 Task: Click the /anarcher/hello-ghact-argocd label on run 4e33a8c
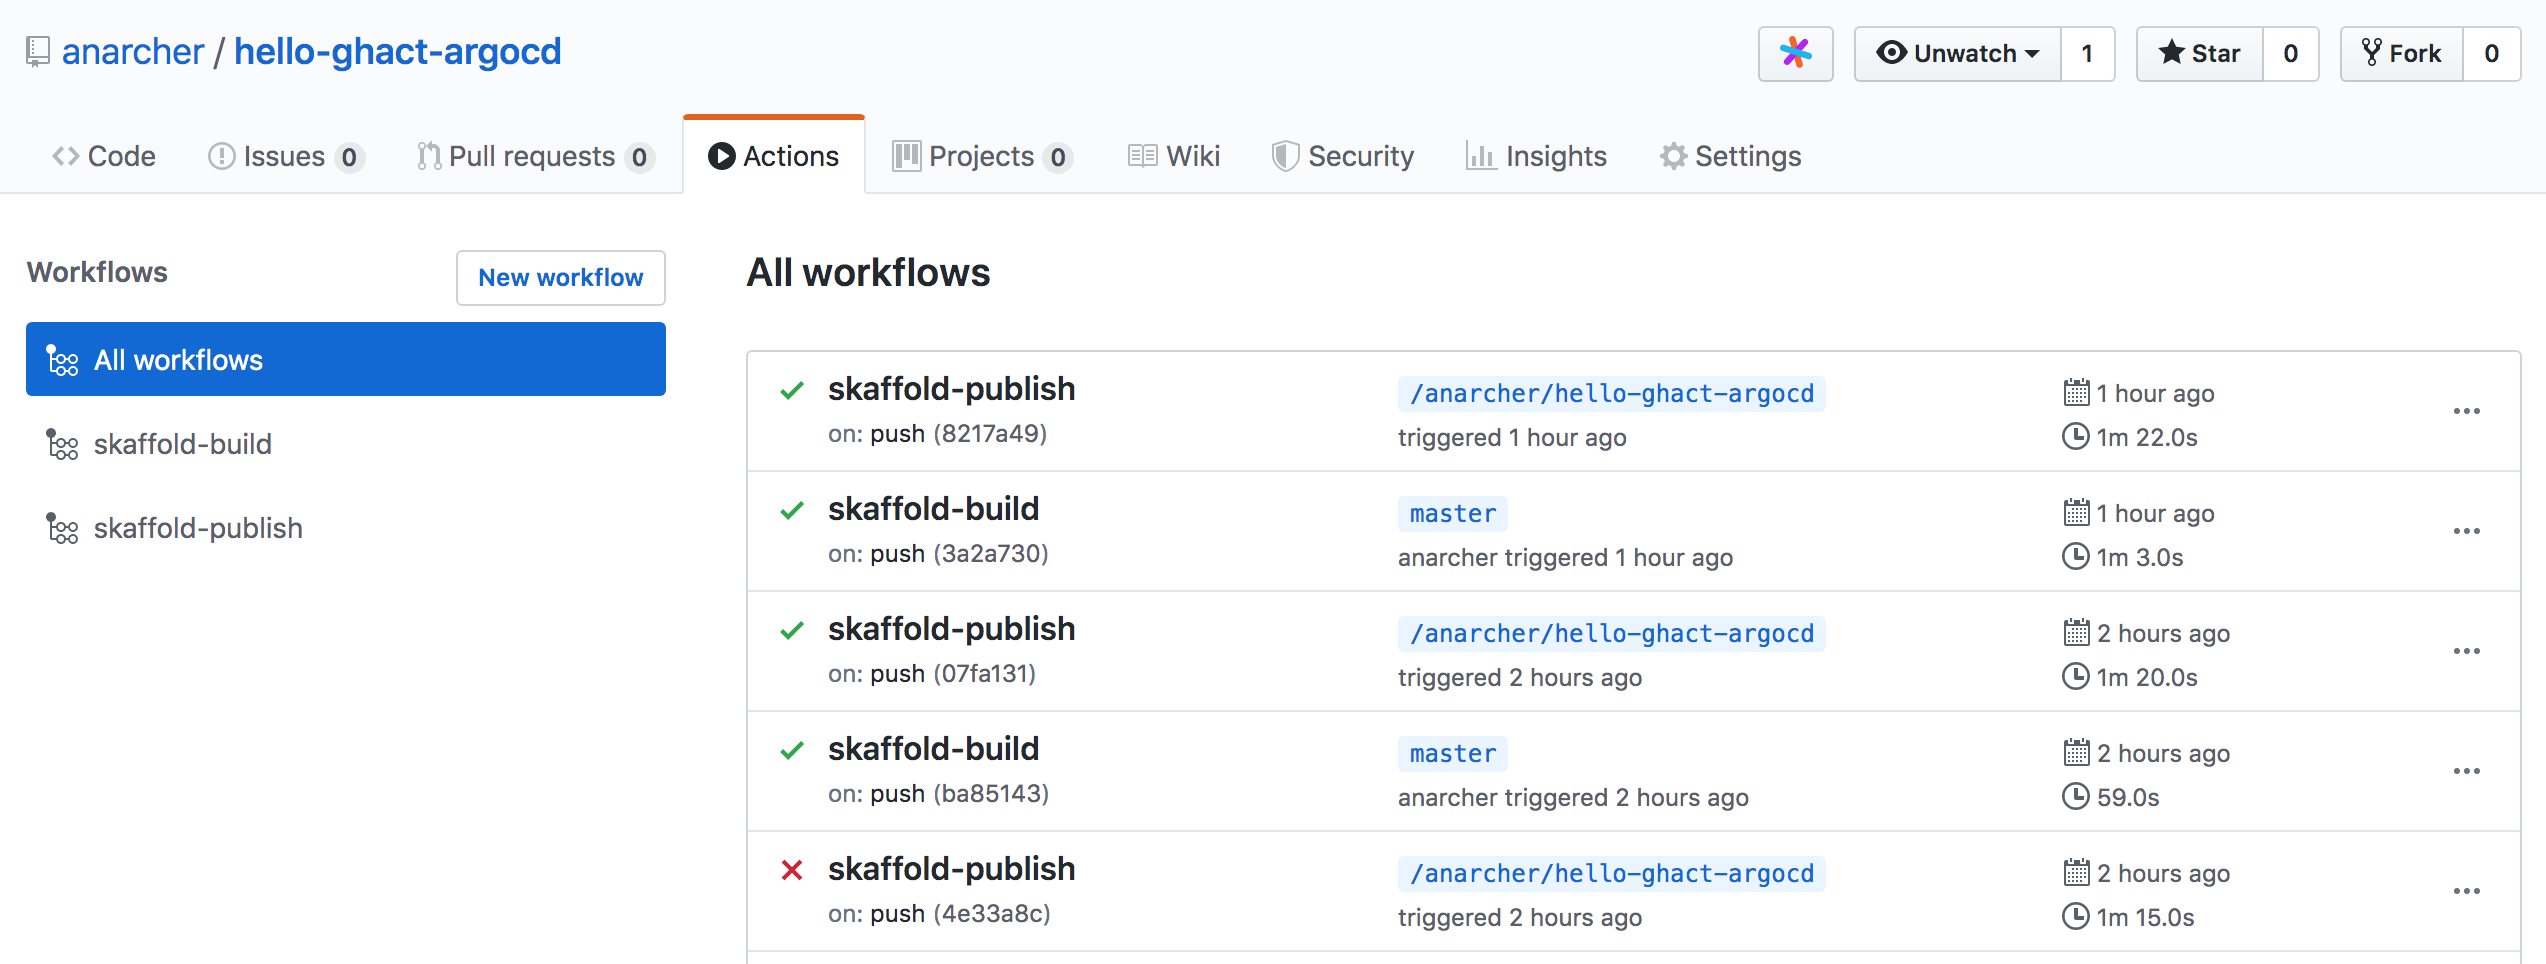(1611, 874)
